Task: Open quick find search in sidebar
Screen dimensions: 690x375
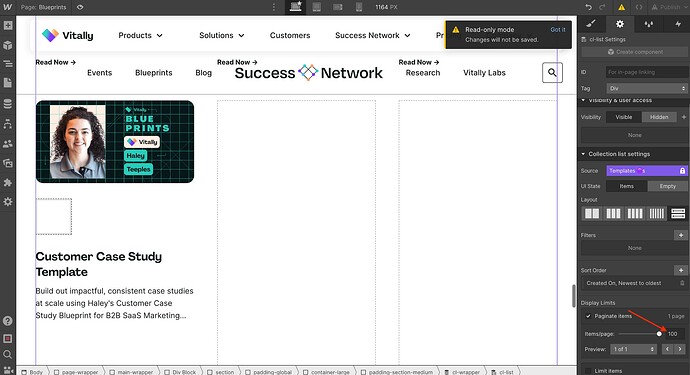Action: [8, 354]
